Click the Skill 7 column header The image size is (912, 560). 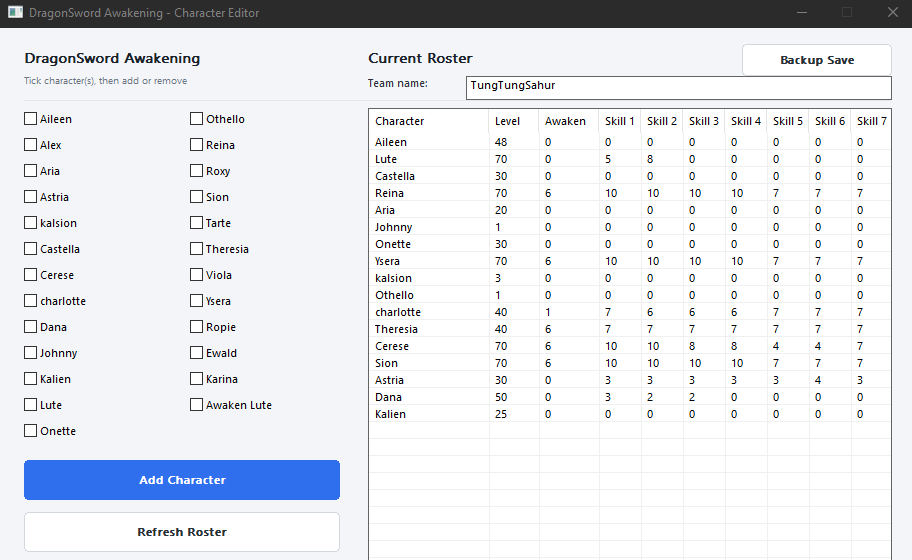[x=871, y=121]
